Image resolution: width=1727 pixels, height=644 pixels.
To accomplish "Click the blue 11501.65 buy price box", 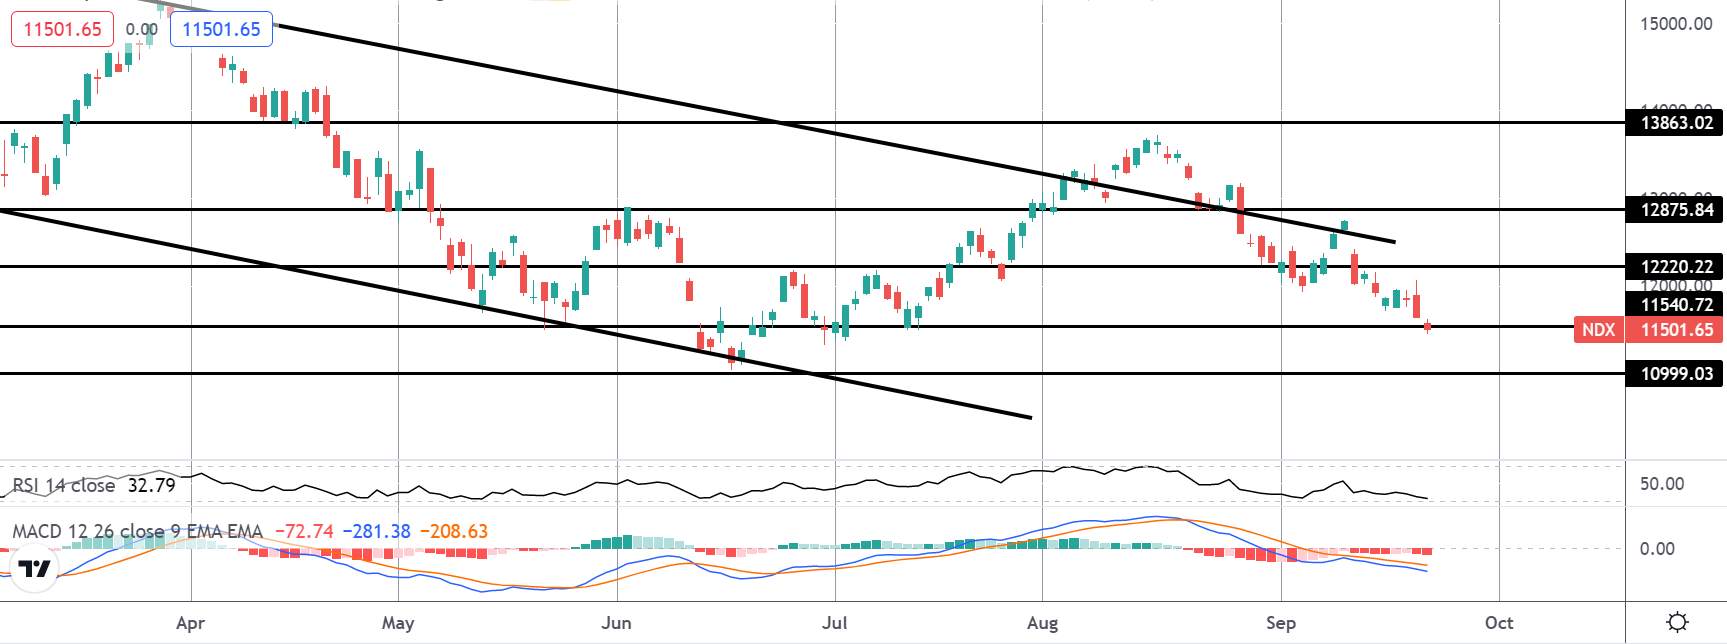I will coord(222,29).
